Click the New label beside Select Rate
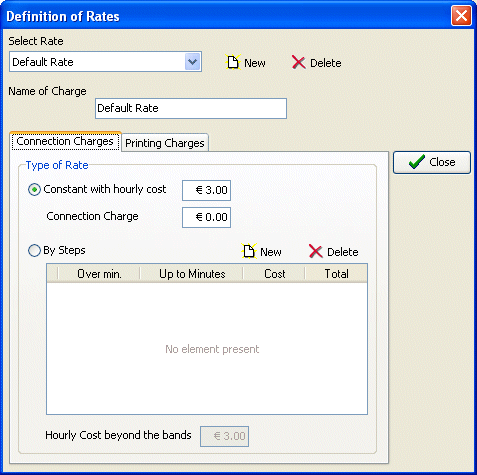 click(255, 63)
